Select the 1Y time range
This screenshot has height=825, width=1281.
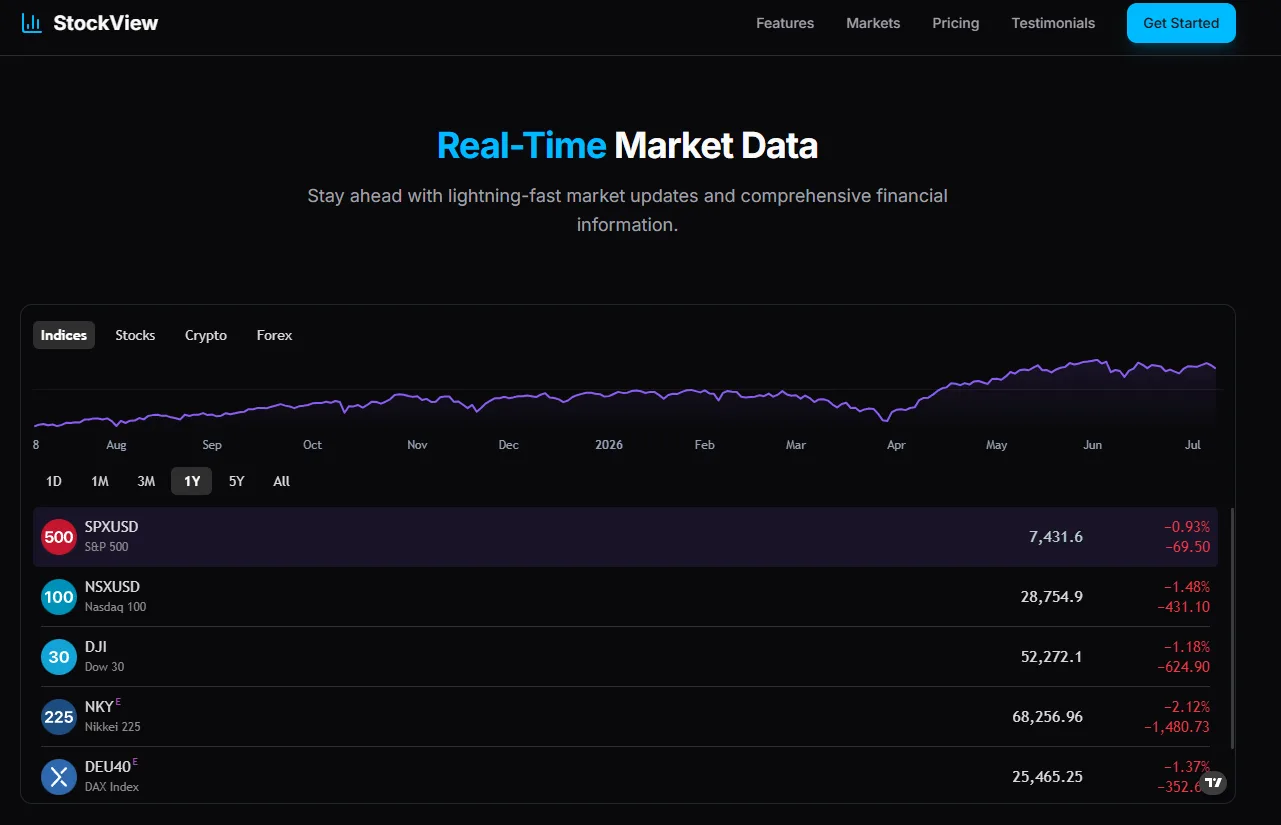[x=192, y=481]
